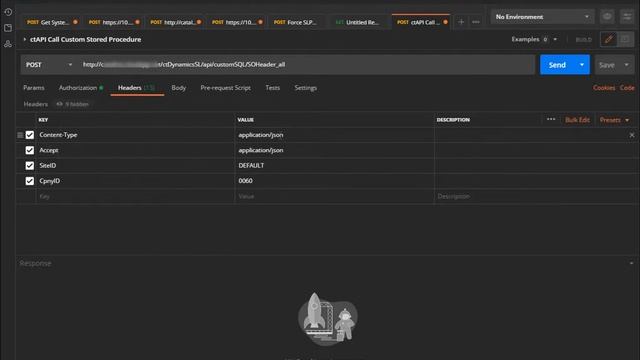Screen dimensions: 640x360
Task: Remove the Content-Type header row
Action: (x=631, y=135)
